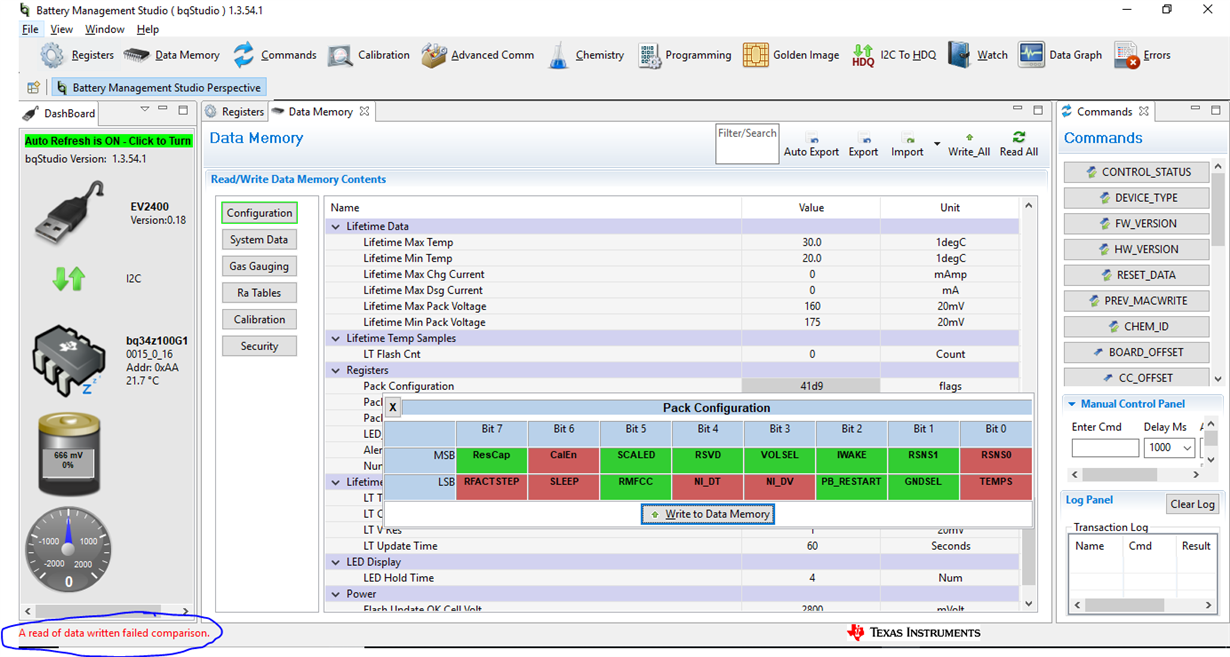The width and height of the screenshot is (1230, 657).
Task: Click the Import icon in Data Memory
Action: tap(907, 138)
